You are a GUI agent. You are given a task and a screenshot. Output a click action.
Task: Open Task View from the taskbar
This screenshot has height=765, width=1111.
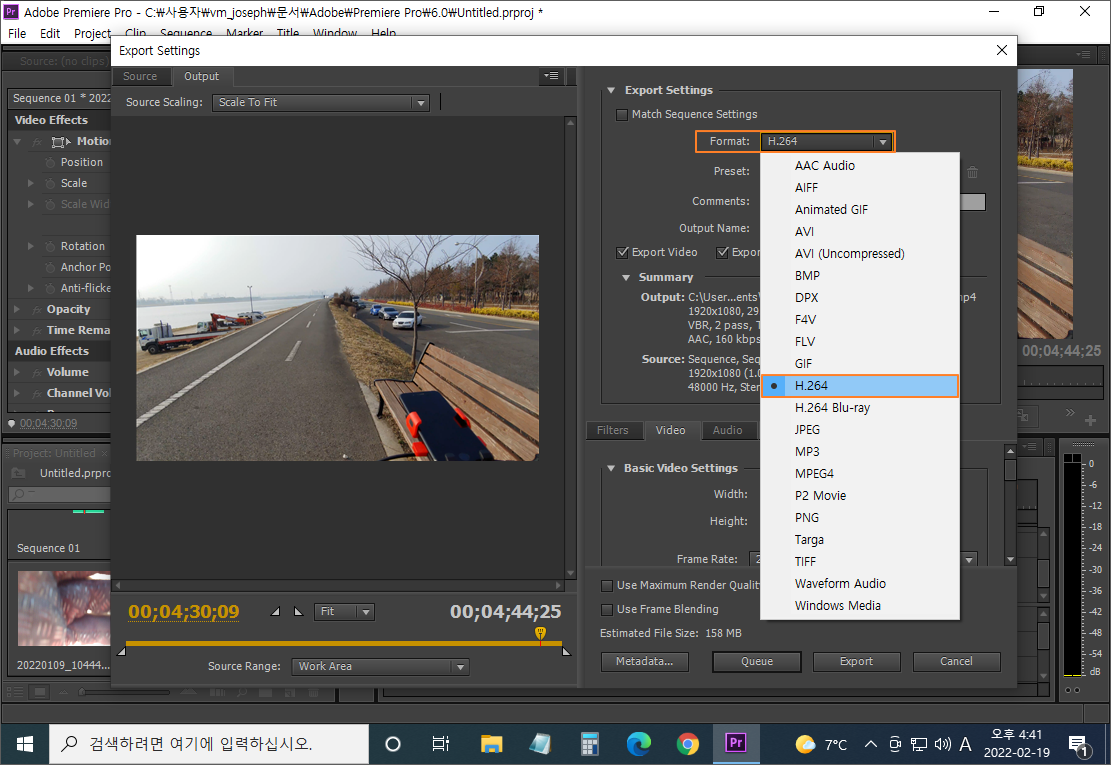point(441,744)
